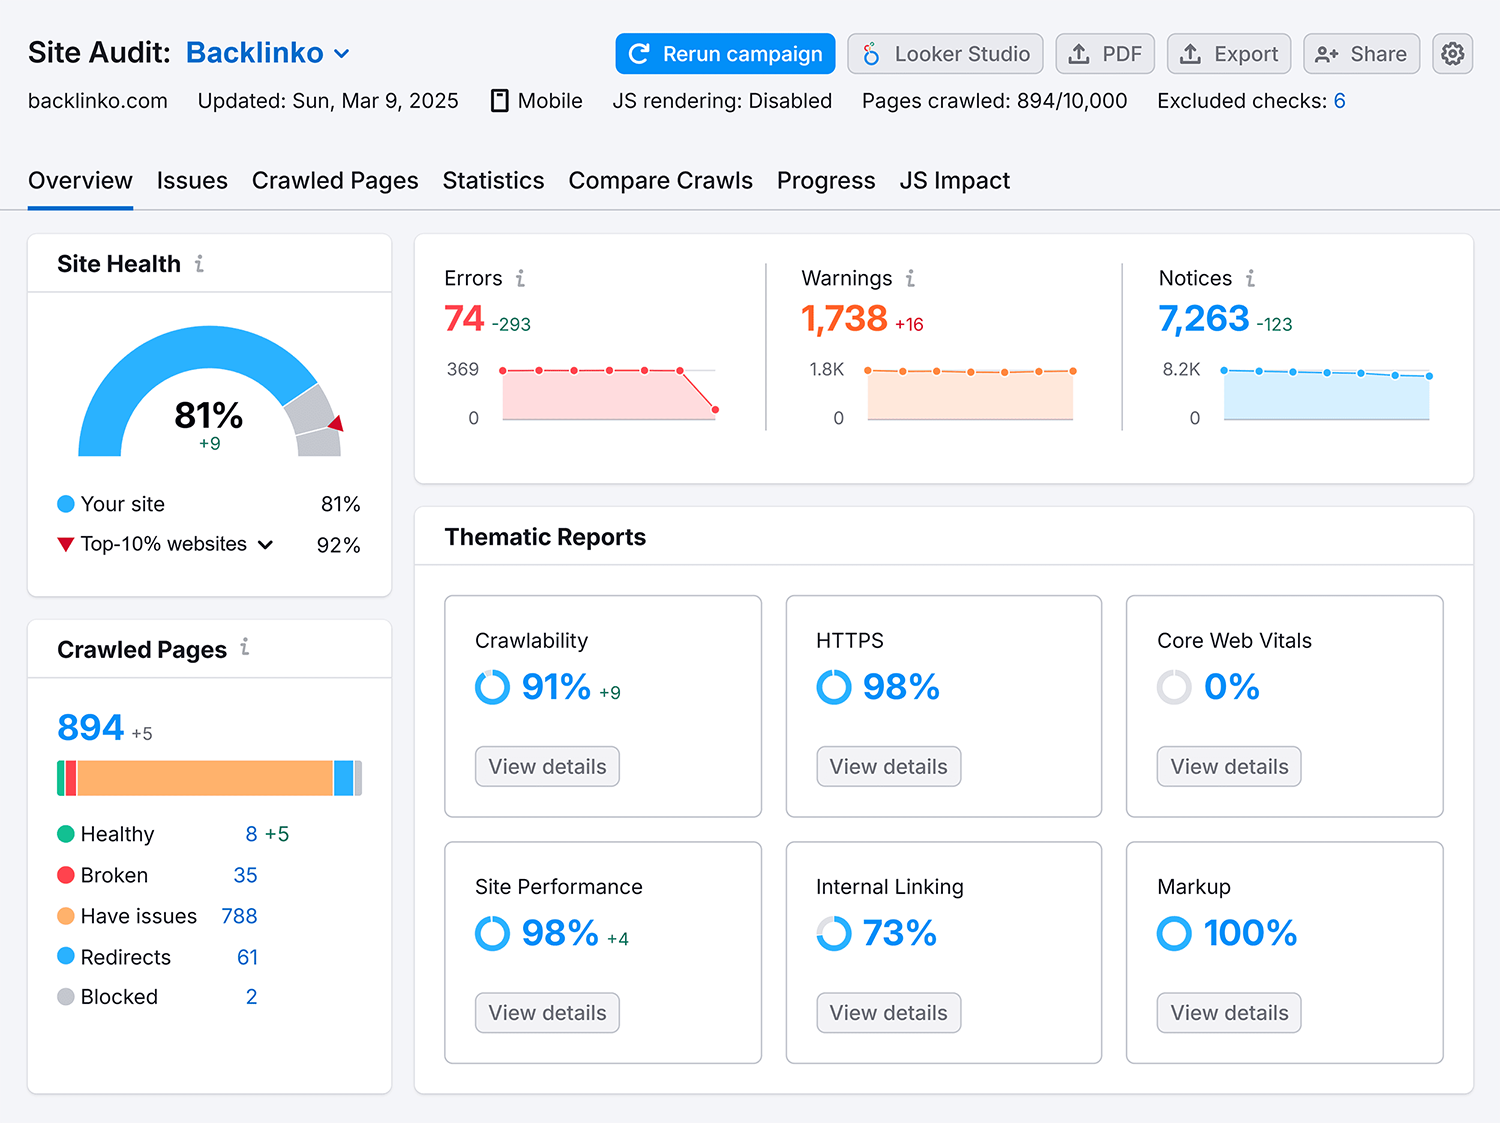Click the Export button
Image resolution: width=1500 pixels, height=1123 pixels.
tap(1229, 54)
